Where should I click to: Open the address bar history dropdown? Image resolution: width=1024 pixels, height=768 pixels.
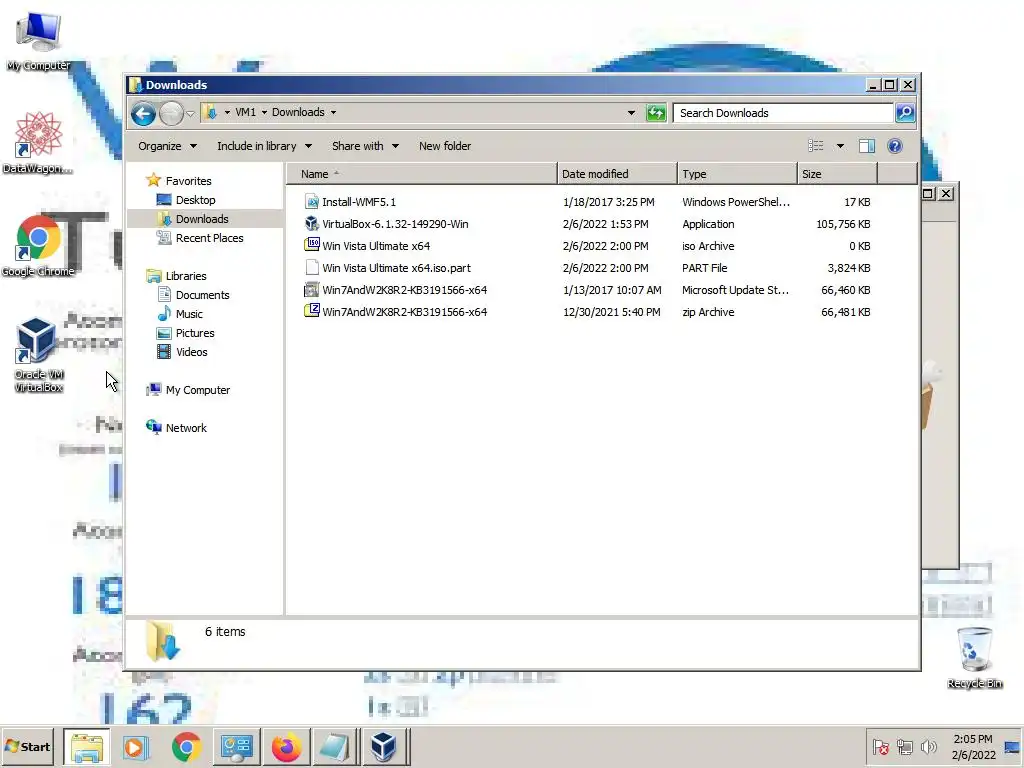tap(631, 113)
